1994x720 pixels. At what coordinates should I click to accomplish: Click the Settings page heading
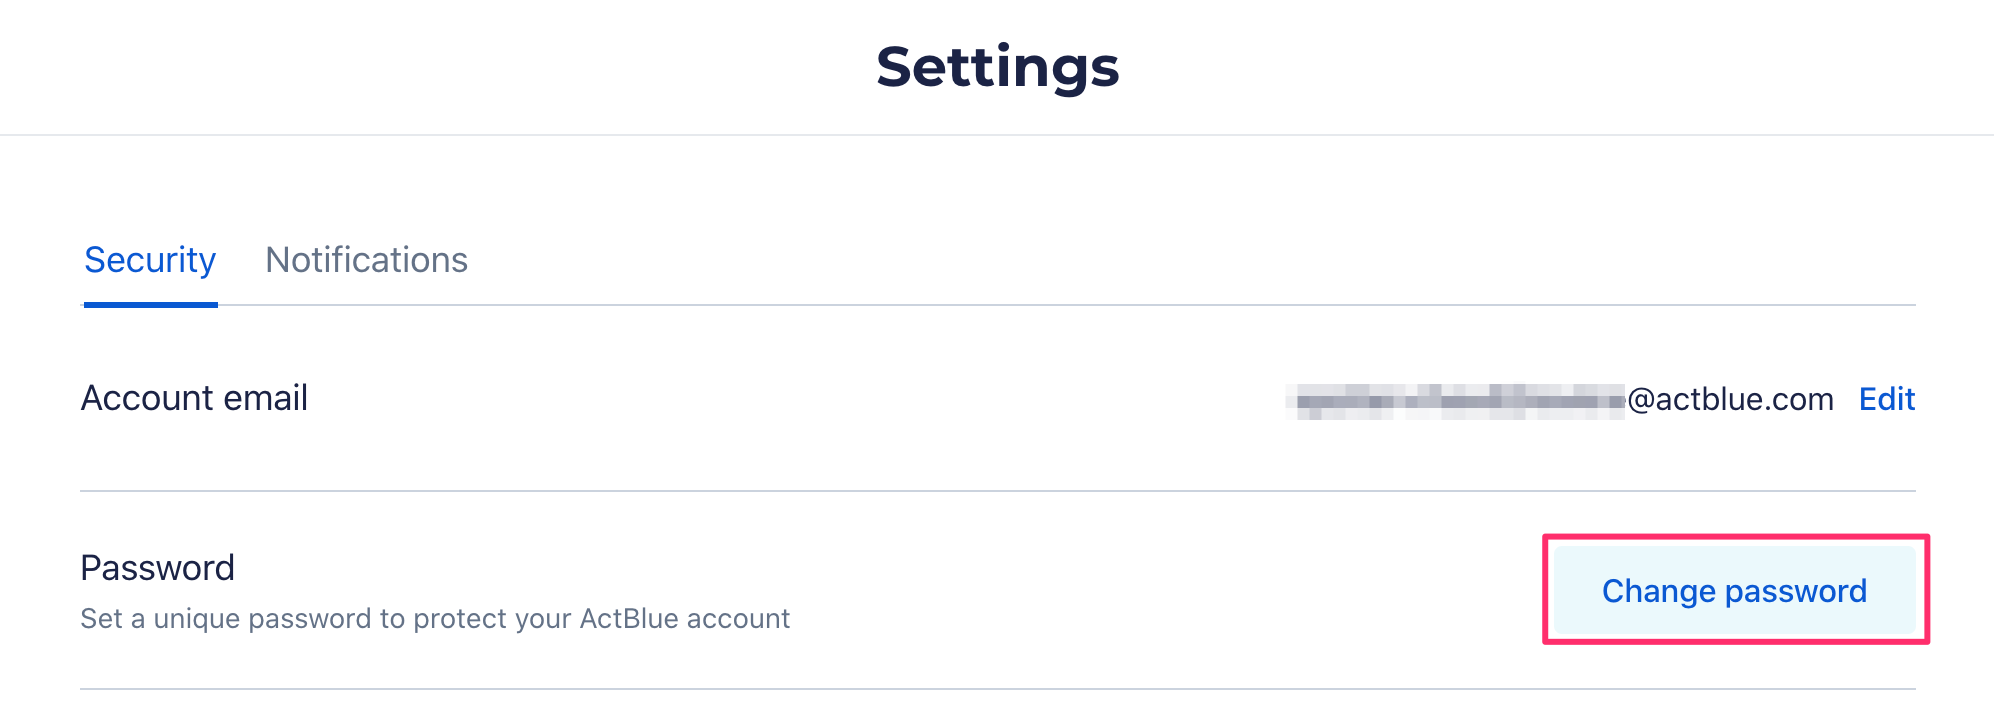[x=997, y=67]
